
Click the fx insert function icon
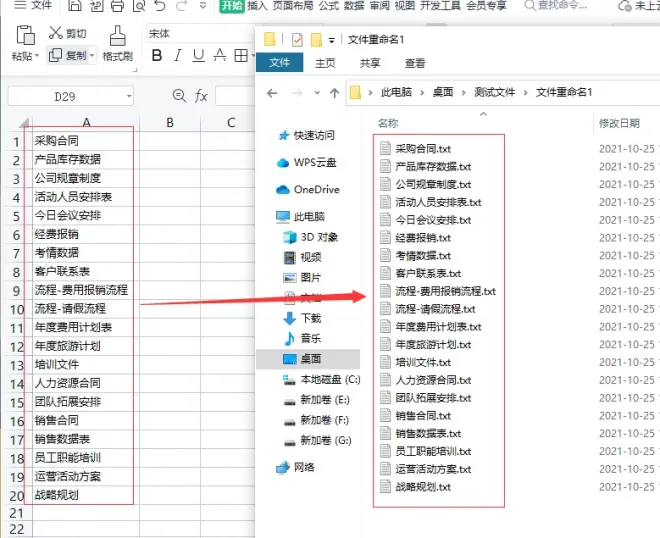tap(201, 96)
